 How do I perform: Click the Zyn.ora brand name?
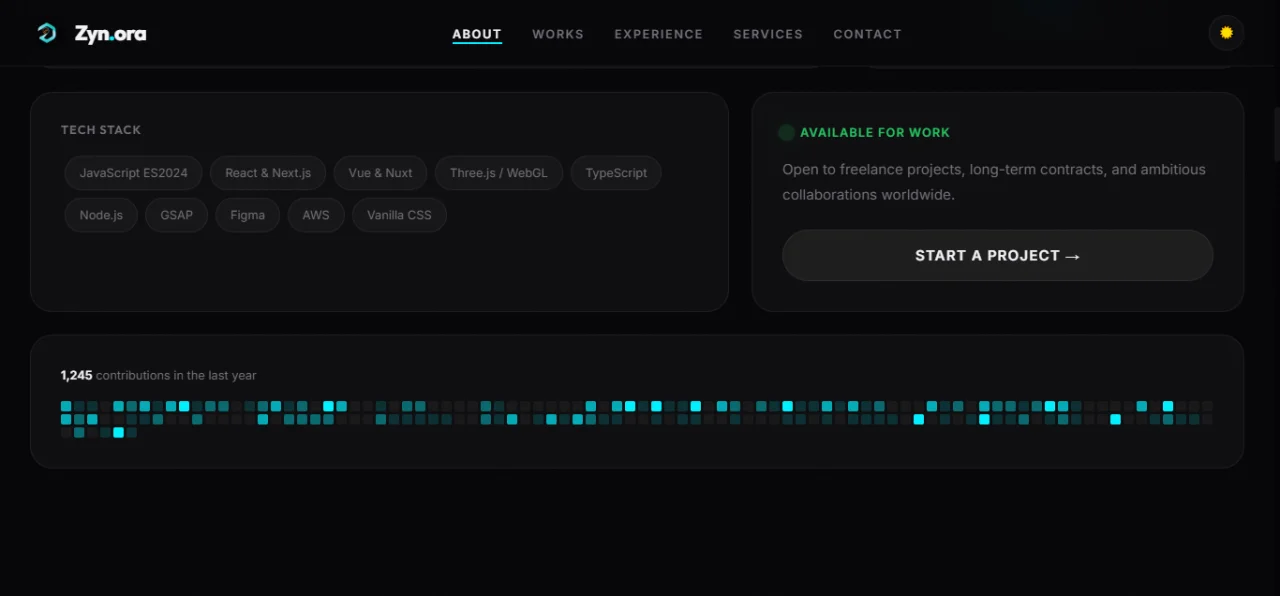[x=110, y=34]
